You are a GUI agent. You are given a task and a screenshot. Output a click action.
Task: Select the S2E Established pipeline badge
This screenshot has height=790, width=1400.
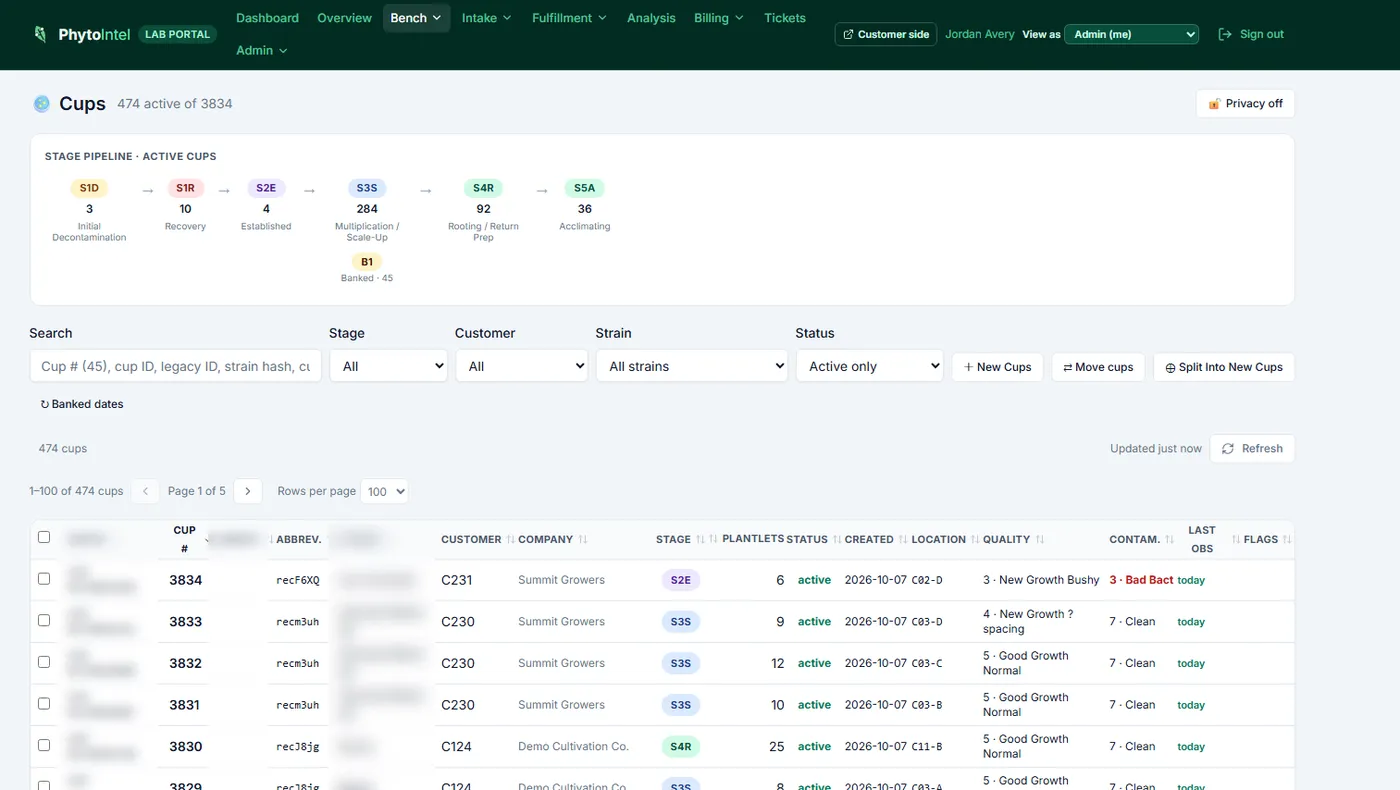(x=266, y=188)
